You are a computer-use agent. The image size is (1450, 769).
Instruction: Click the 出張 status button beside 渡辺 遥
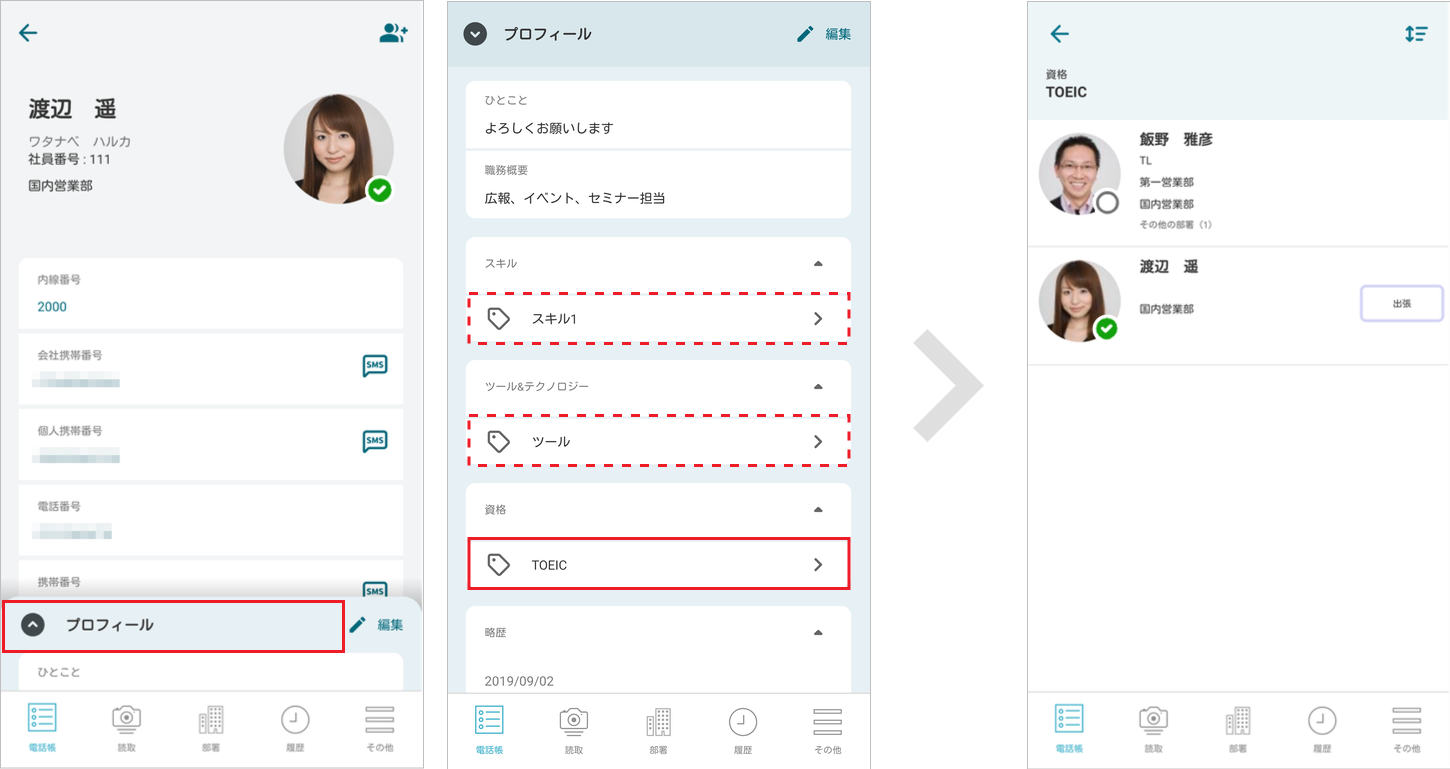point(1401,304)
